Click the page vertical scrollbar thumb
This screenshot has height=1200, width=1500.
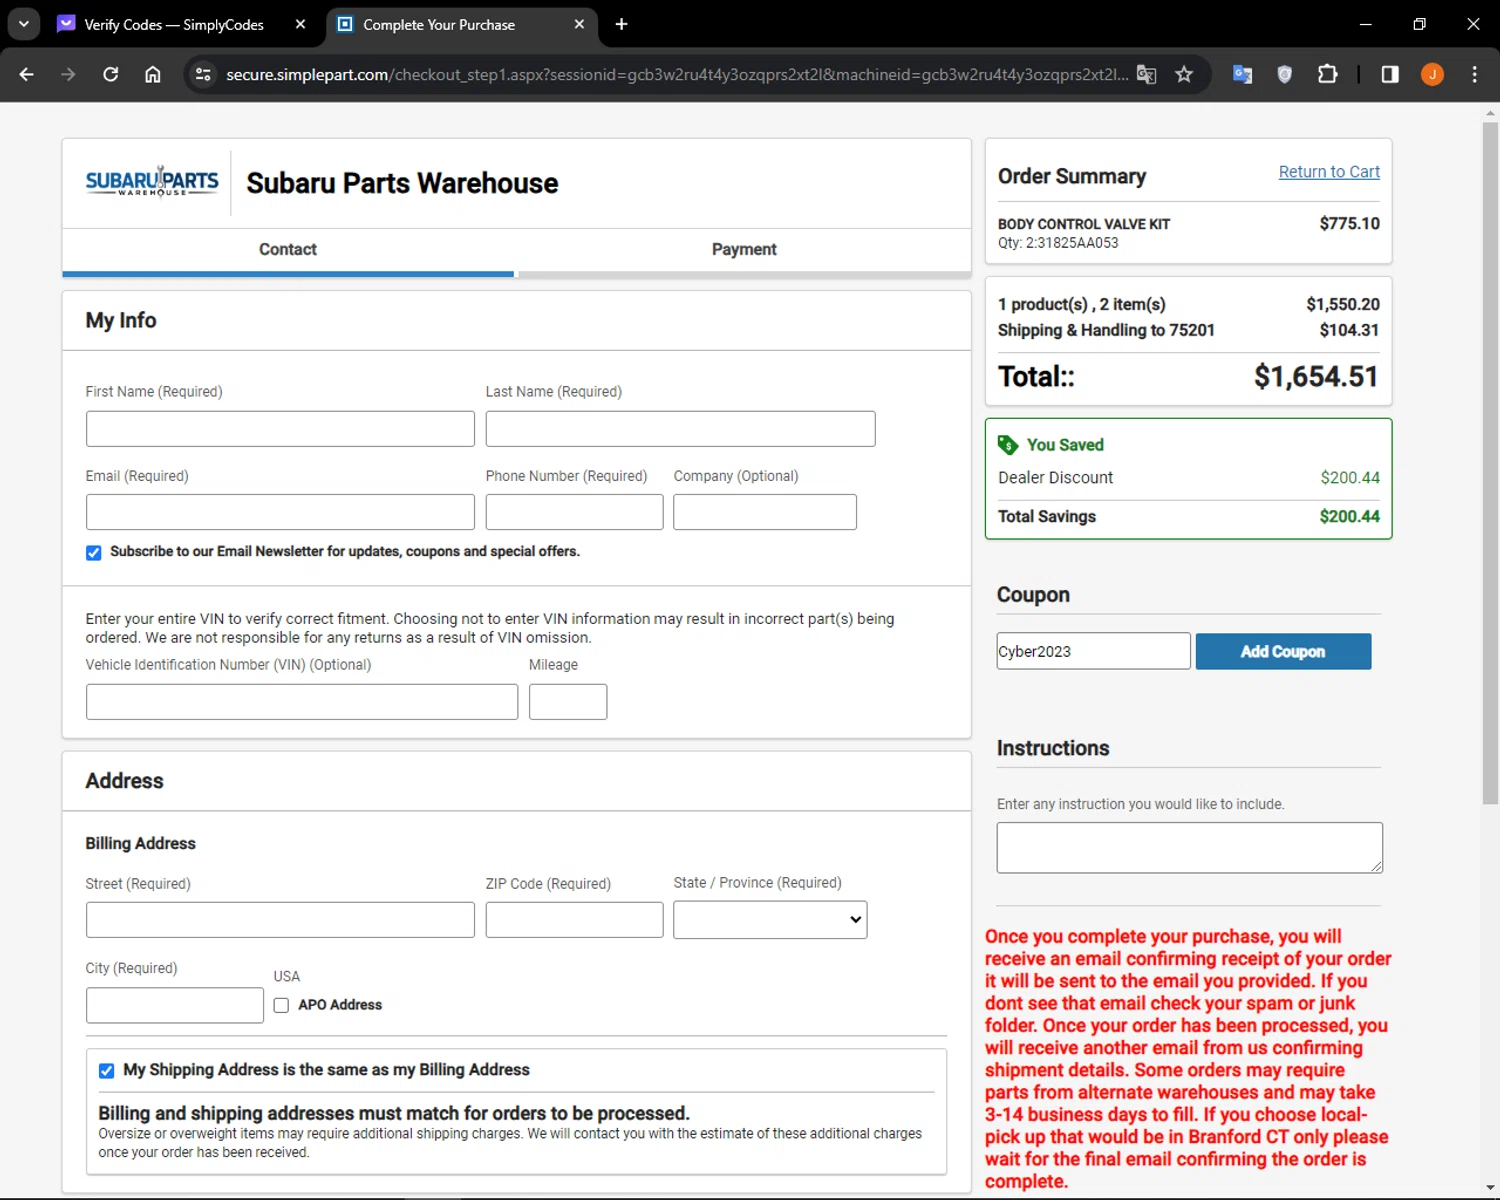pyautogui.click(x=1490, y=463)
